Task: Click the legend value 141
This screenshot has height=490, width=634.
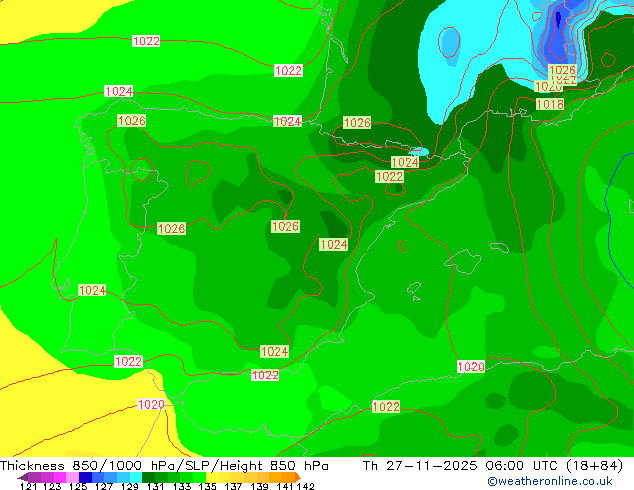Action: pos(285,486)
